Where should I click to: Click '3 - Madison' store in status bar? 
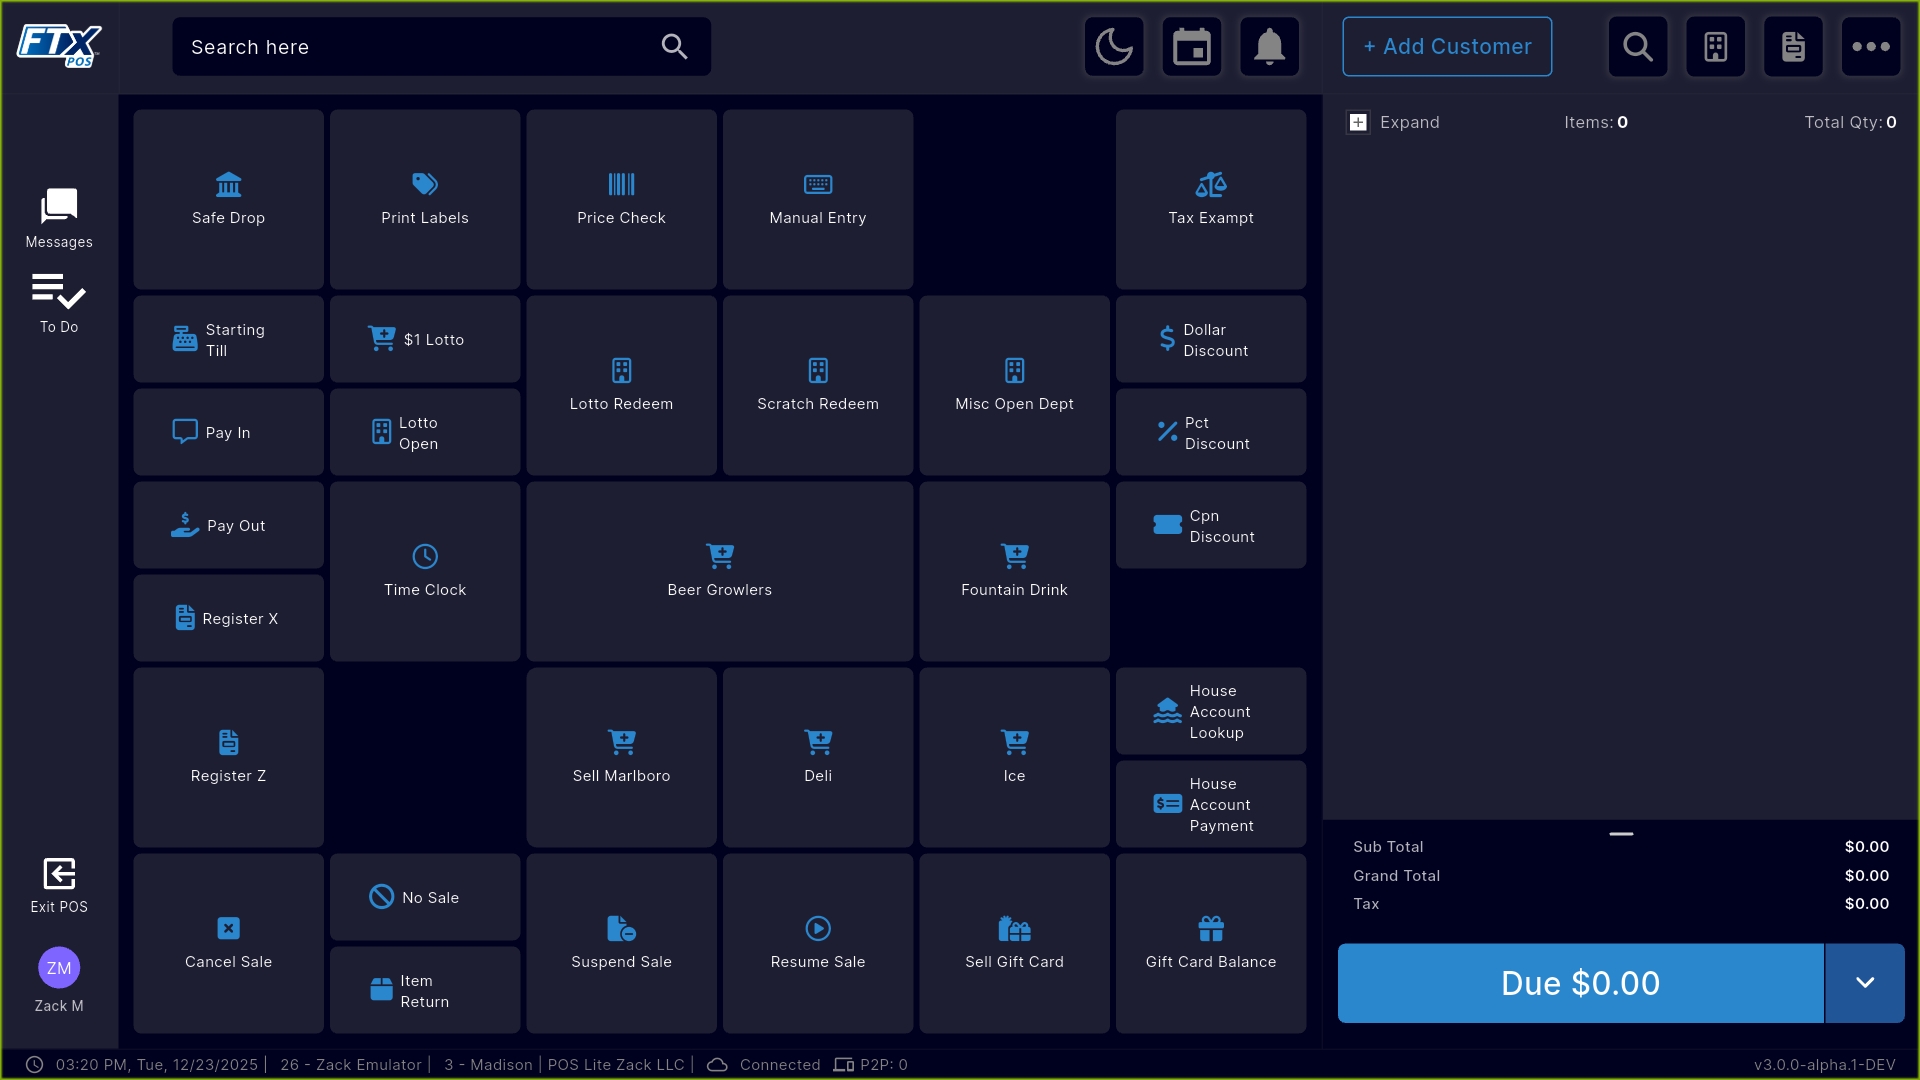pos(488,1065)
